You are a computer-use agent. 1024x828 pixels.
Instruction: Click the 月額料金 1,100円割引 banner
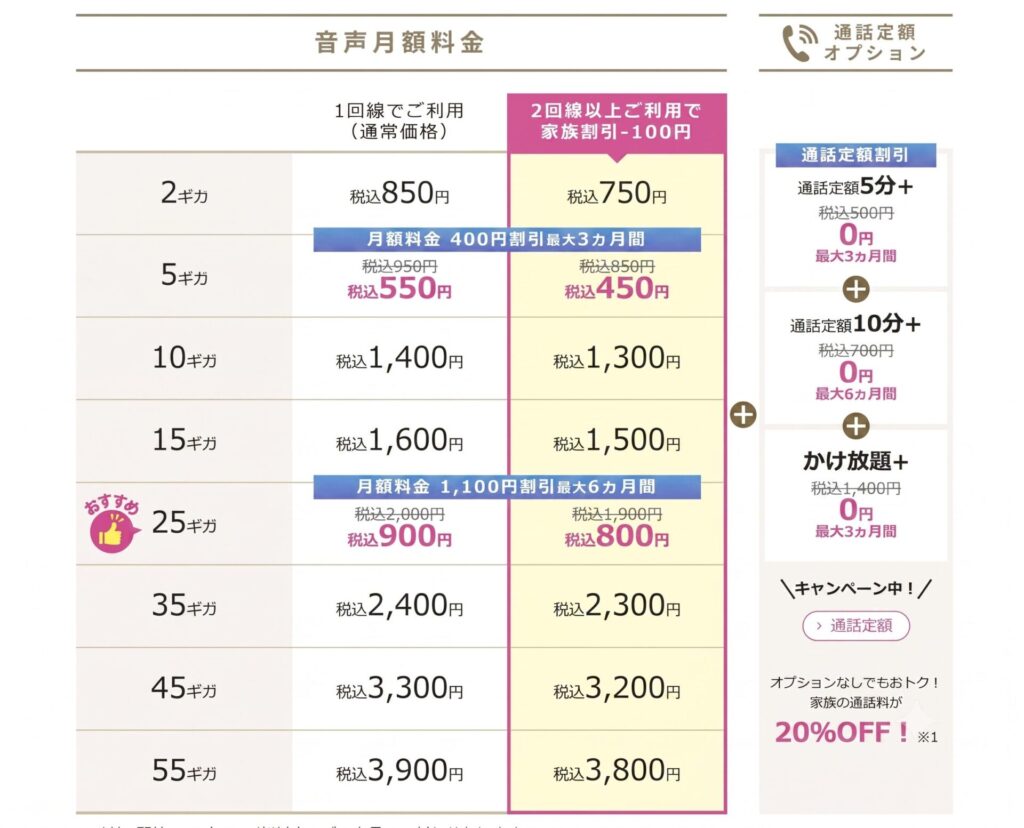507,487
